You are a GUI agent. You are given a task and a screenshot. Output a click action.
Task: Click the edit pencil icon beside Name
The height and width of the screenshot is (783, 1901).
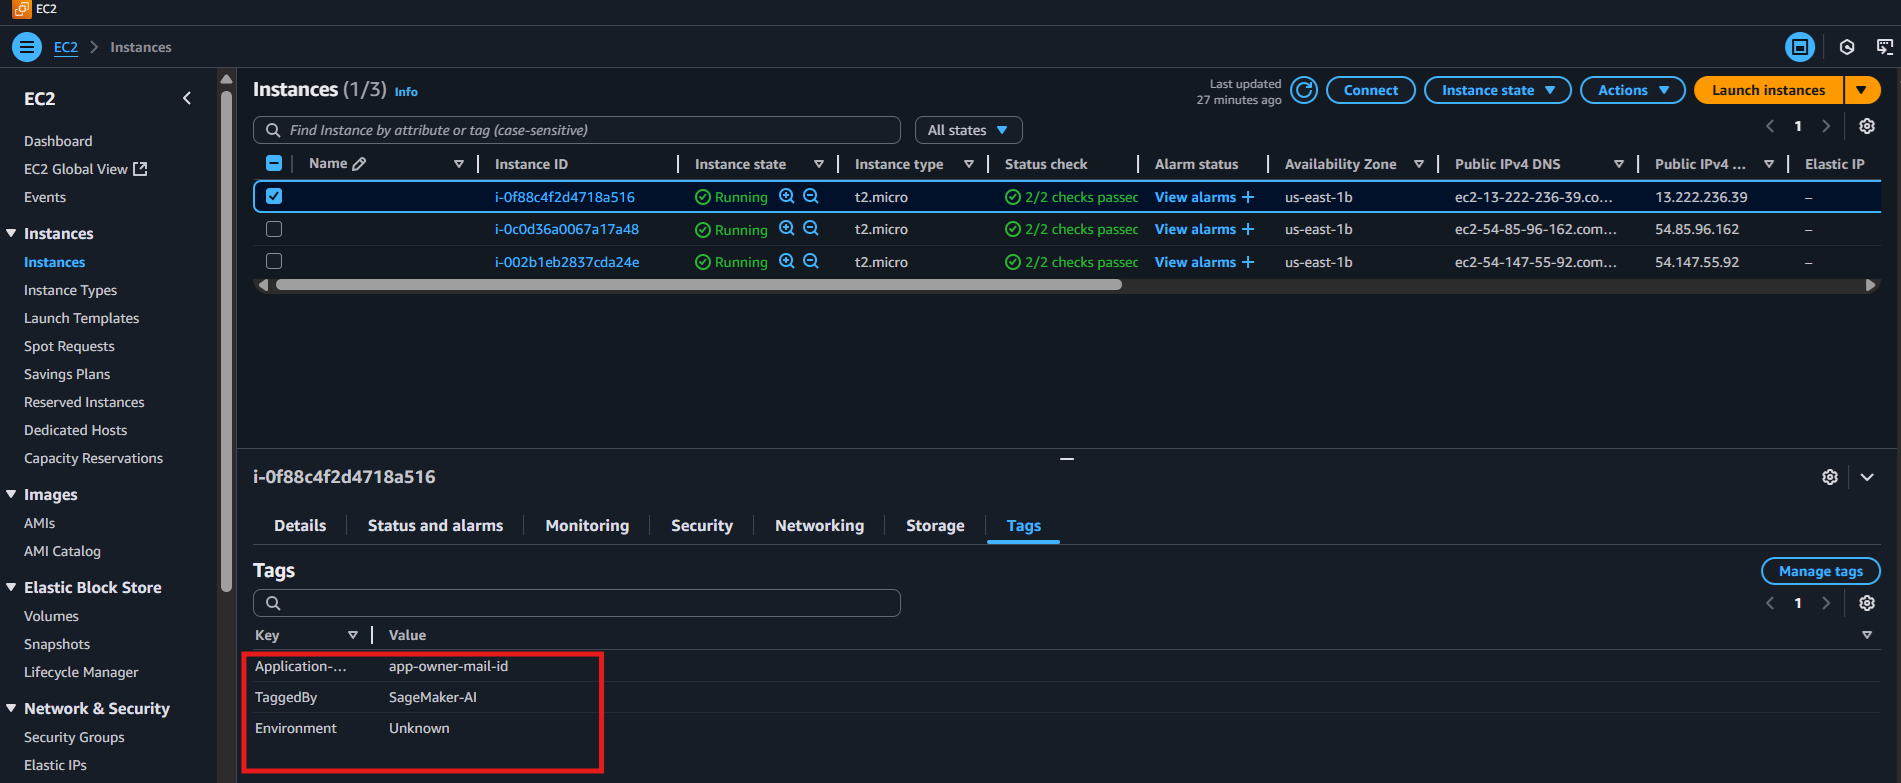[x=359, y=164]
